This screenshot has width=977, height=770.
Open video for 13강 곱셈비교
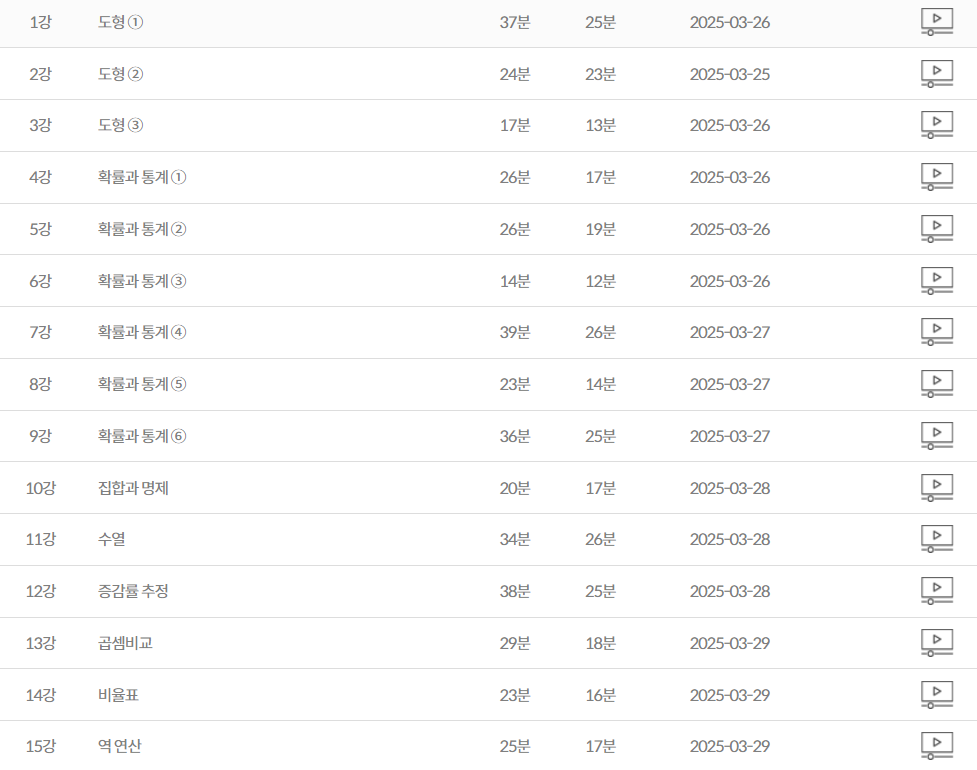coord(936,643)
